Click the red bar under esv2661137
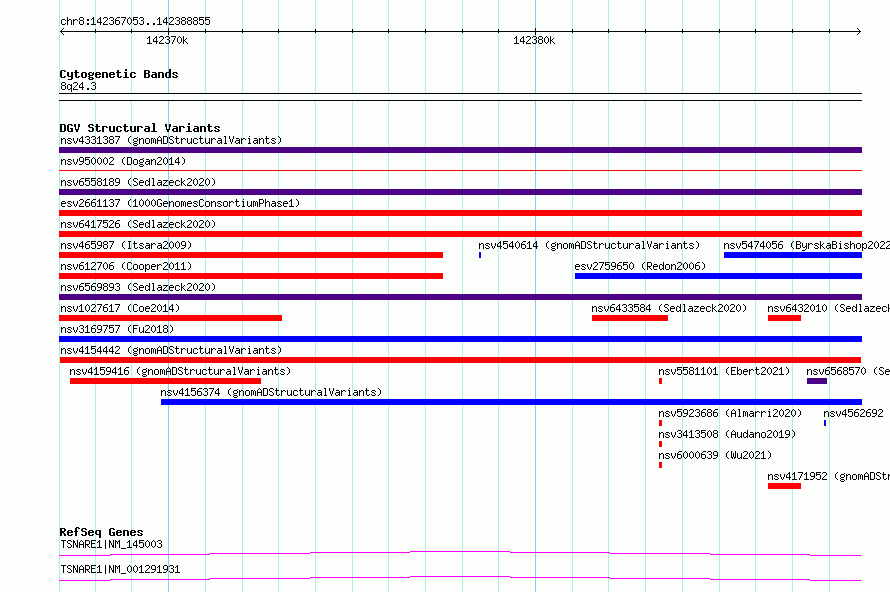 coord(460,213)
